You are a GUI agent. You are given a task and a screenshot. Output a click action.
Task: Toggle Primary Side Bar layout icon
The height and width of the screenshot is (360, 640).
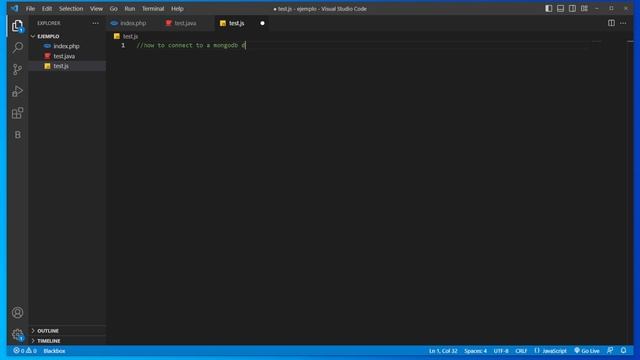[x=549, y=9]
